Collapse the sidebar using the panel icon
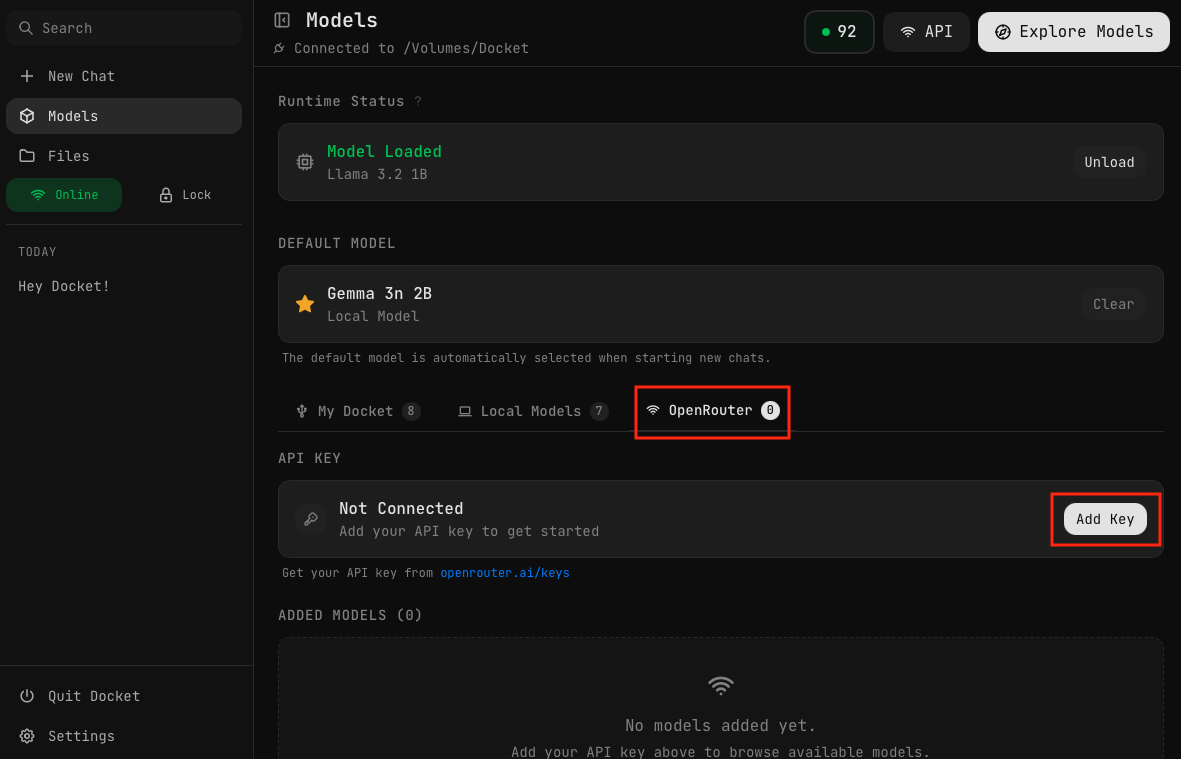Image resolution: width=1181 pixels, height=759 pixels. pyautogui.click(x=282, y=20)
